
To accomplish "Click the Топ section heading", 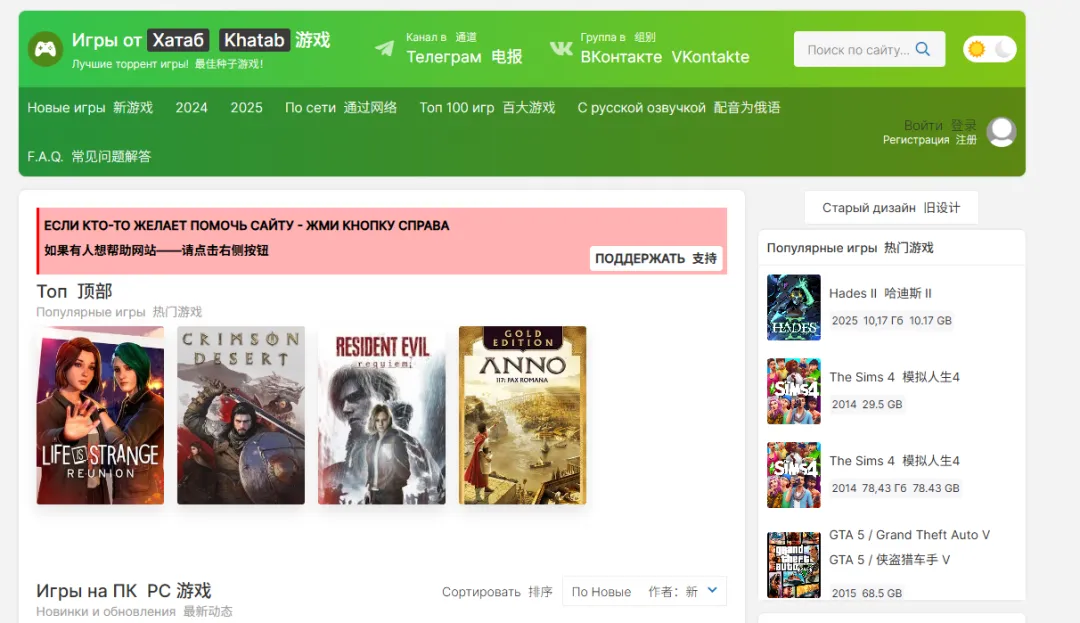I will coord(74,291).
